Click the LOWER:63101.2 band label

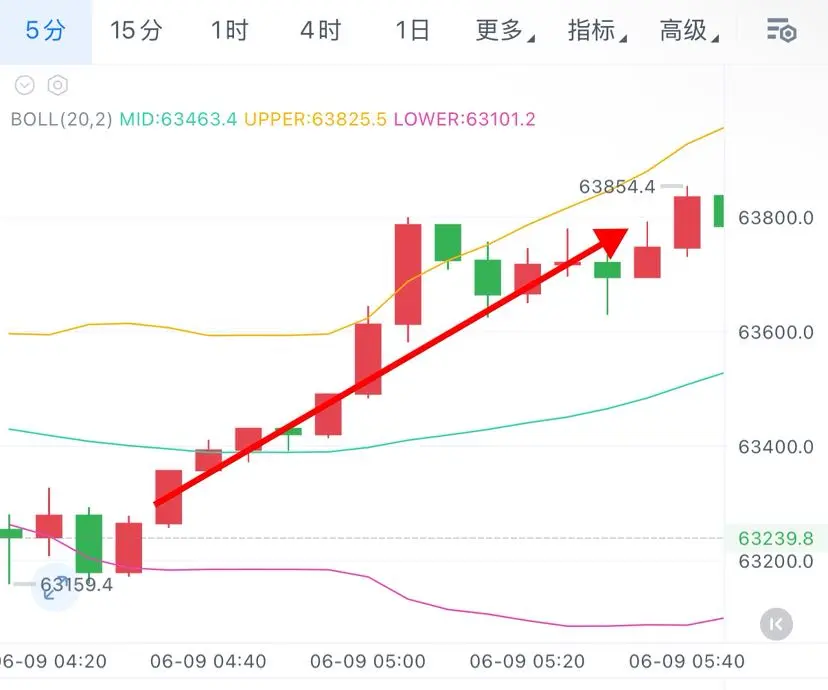pos(465,119)
